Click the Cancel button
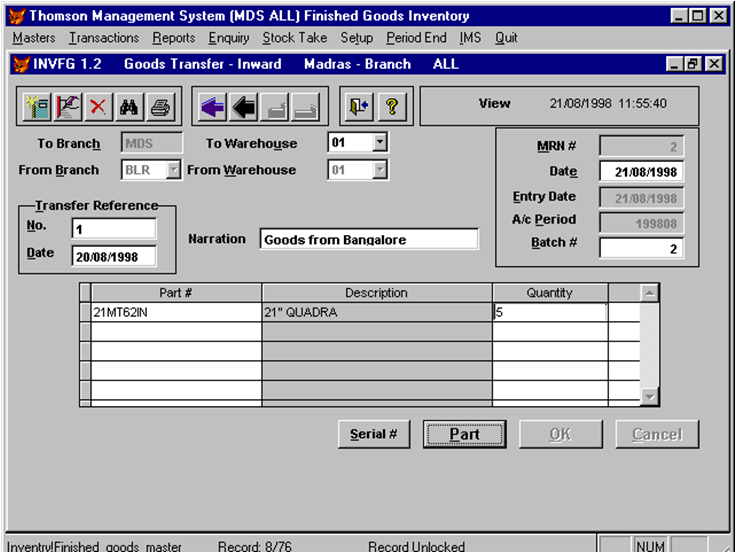 click(x=657, y=434)
